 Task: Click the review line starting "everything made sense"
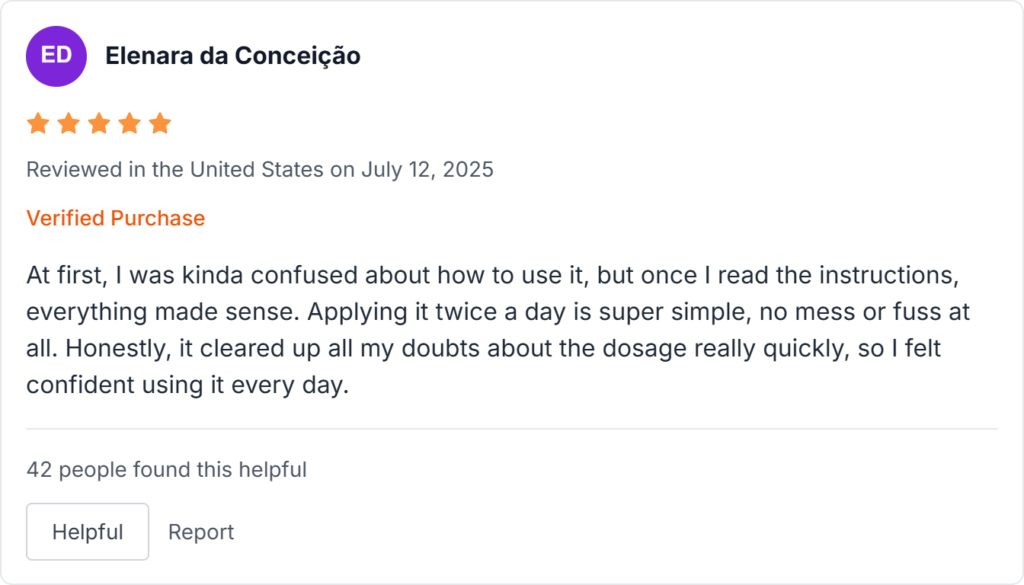click(497, 311)
